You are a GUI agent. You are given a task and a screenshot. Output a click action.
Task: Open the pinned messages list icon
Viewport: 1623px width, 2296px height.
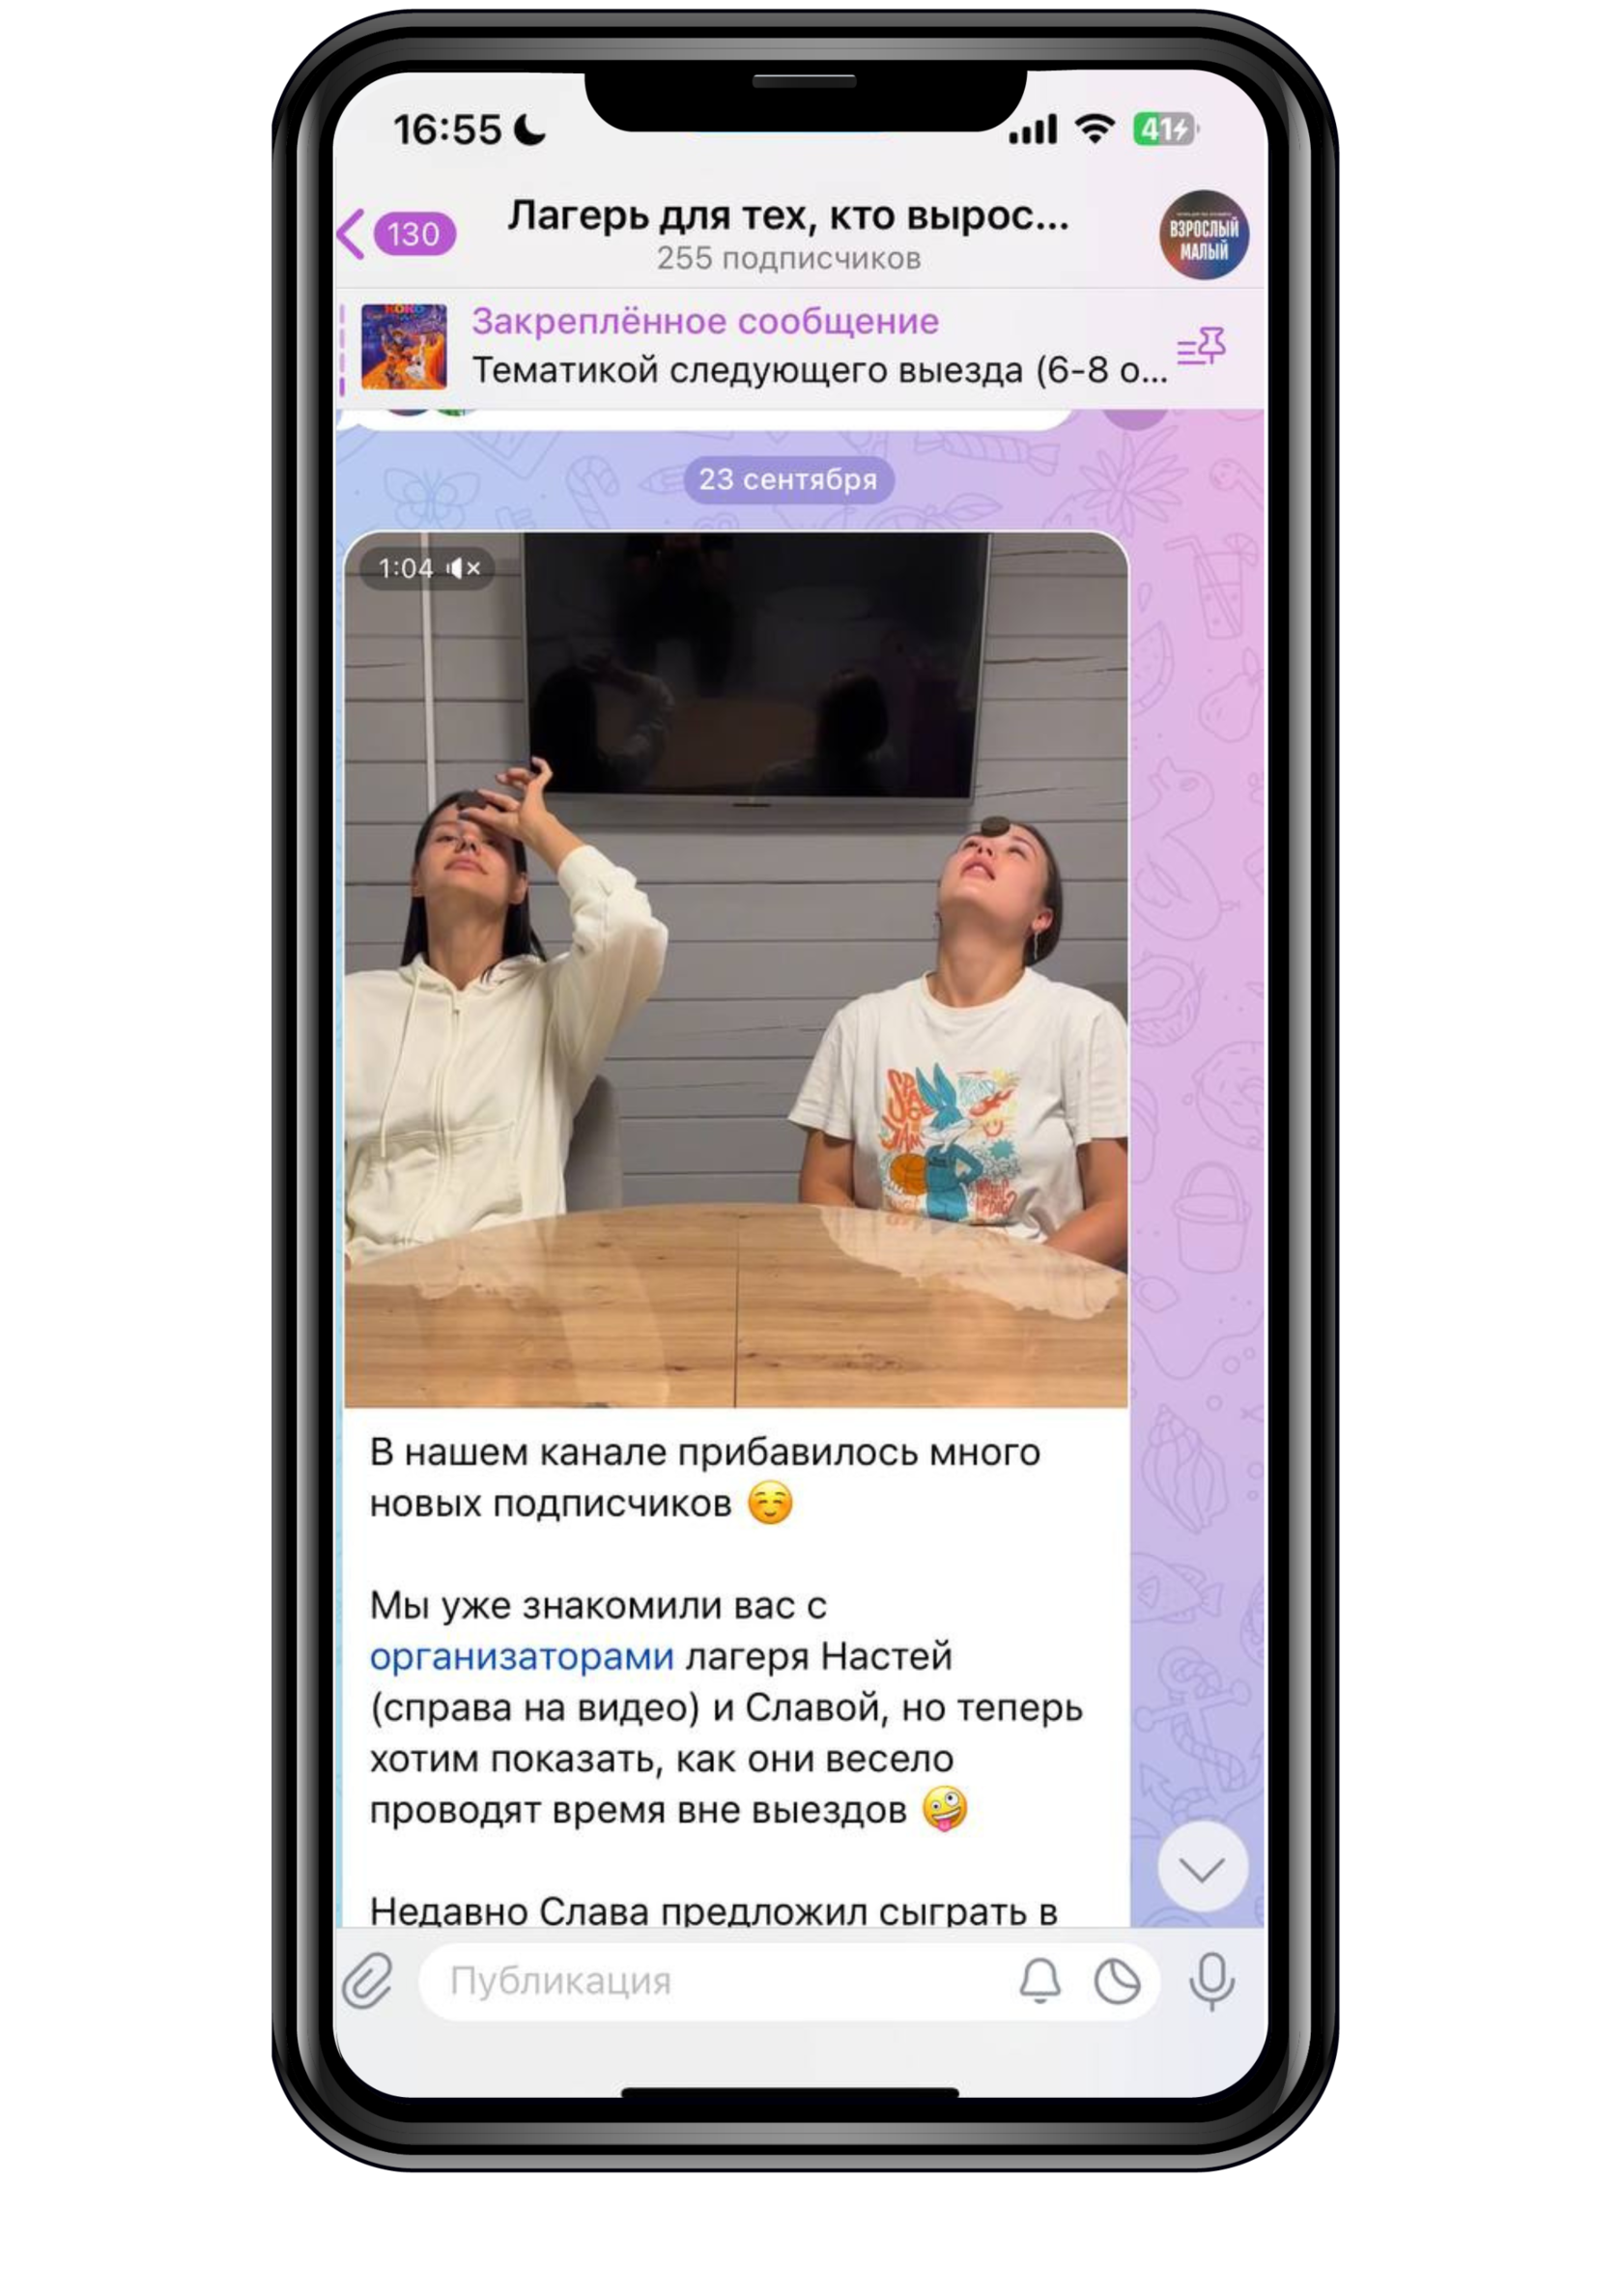tap(1201, 346)
